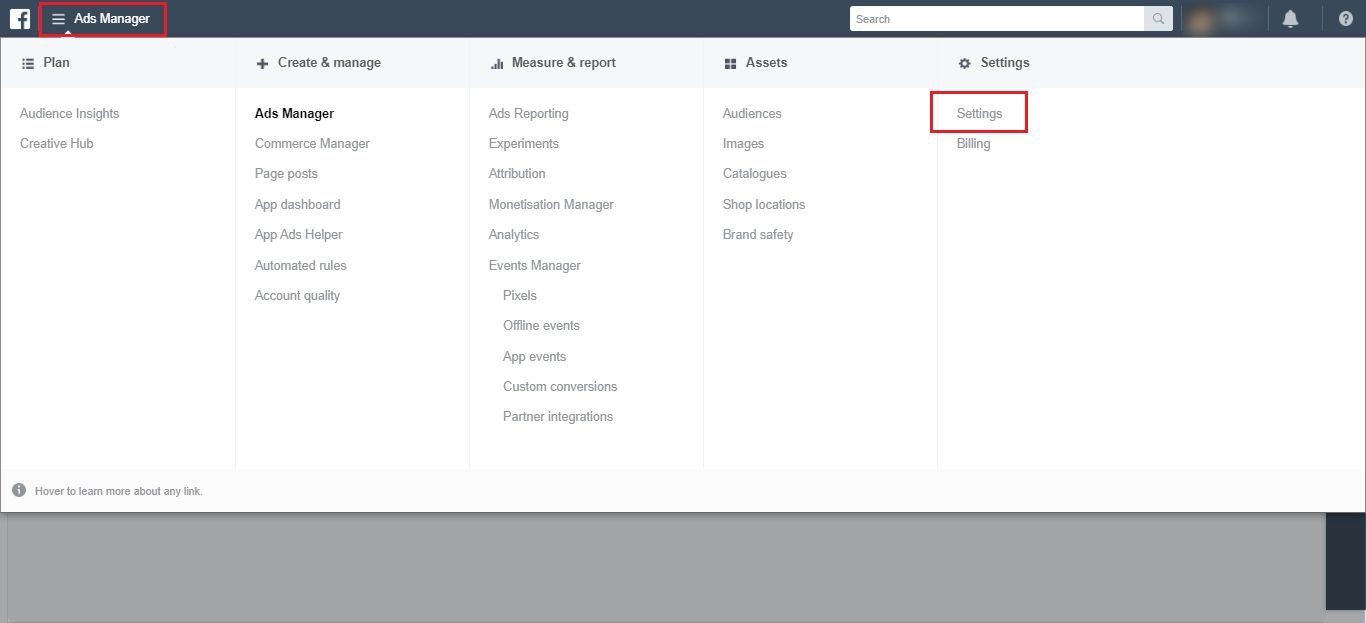Open Creative Hub
The height and width of the screenshot is (623, 1366).
click(x=56, y=144)
